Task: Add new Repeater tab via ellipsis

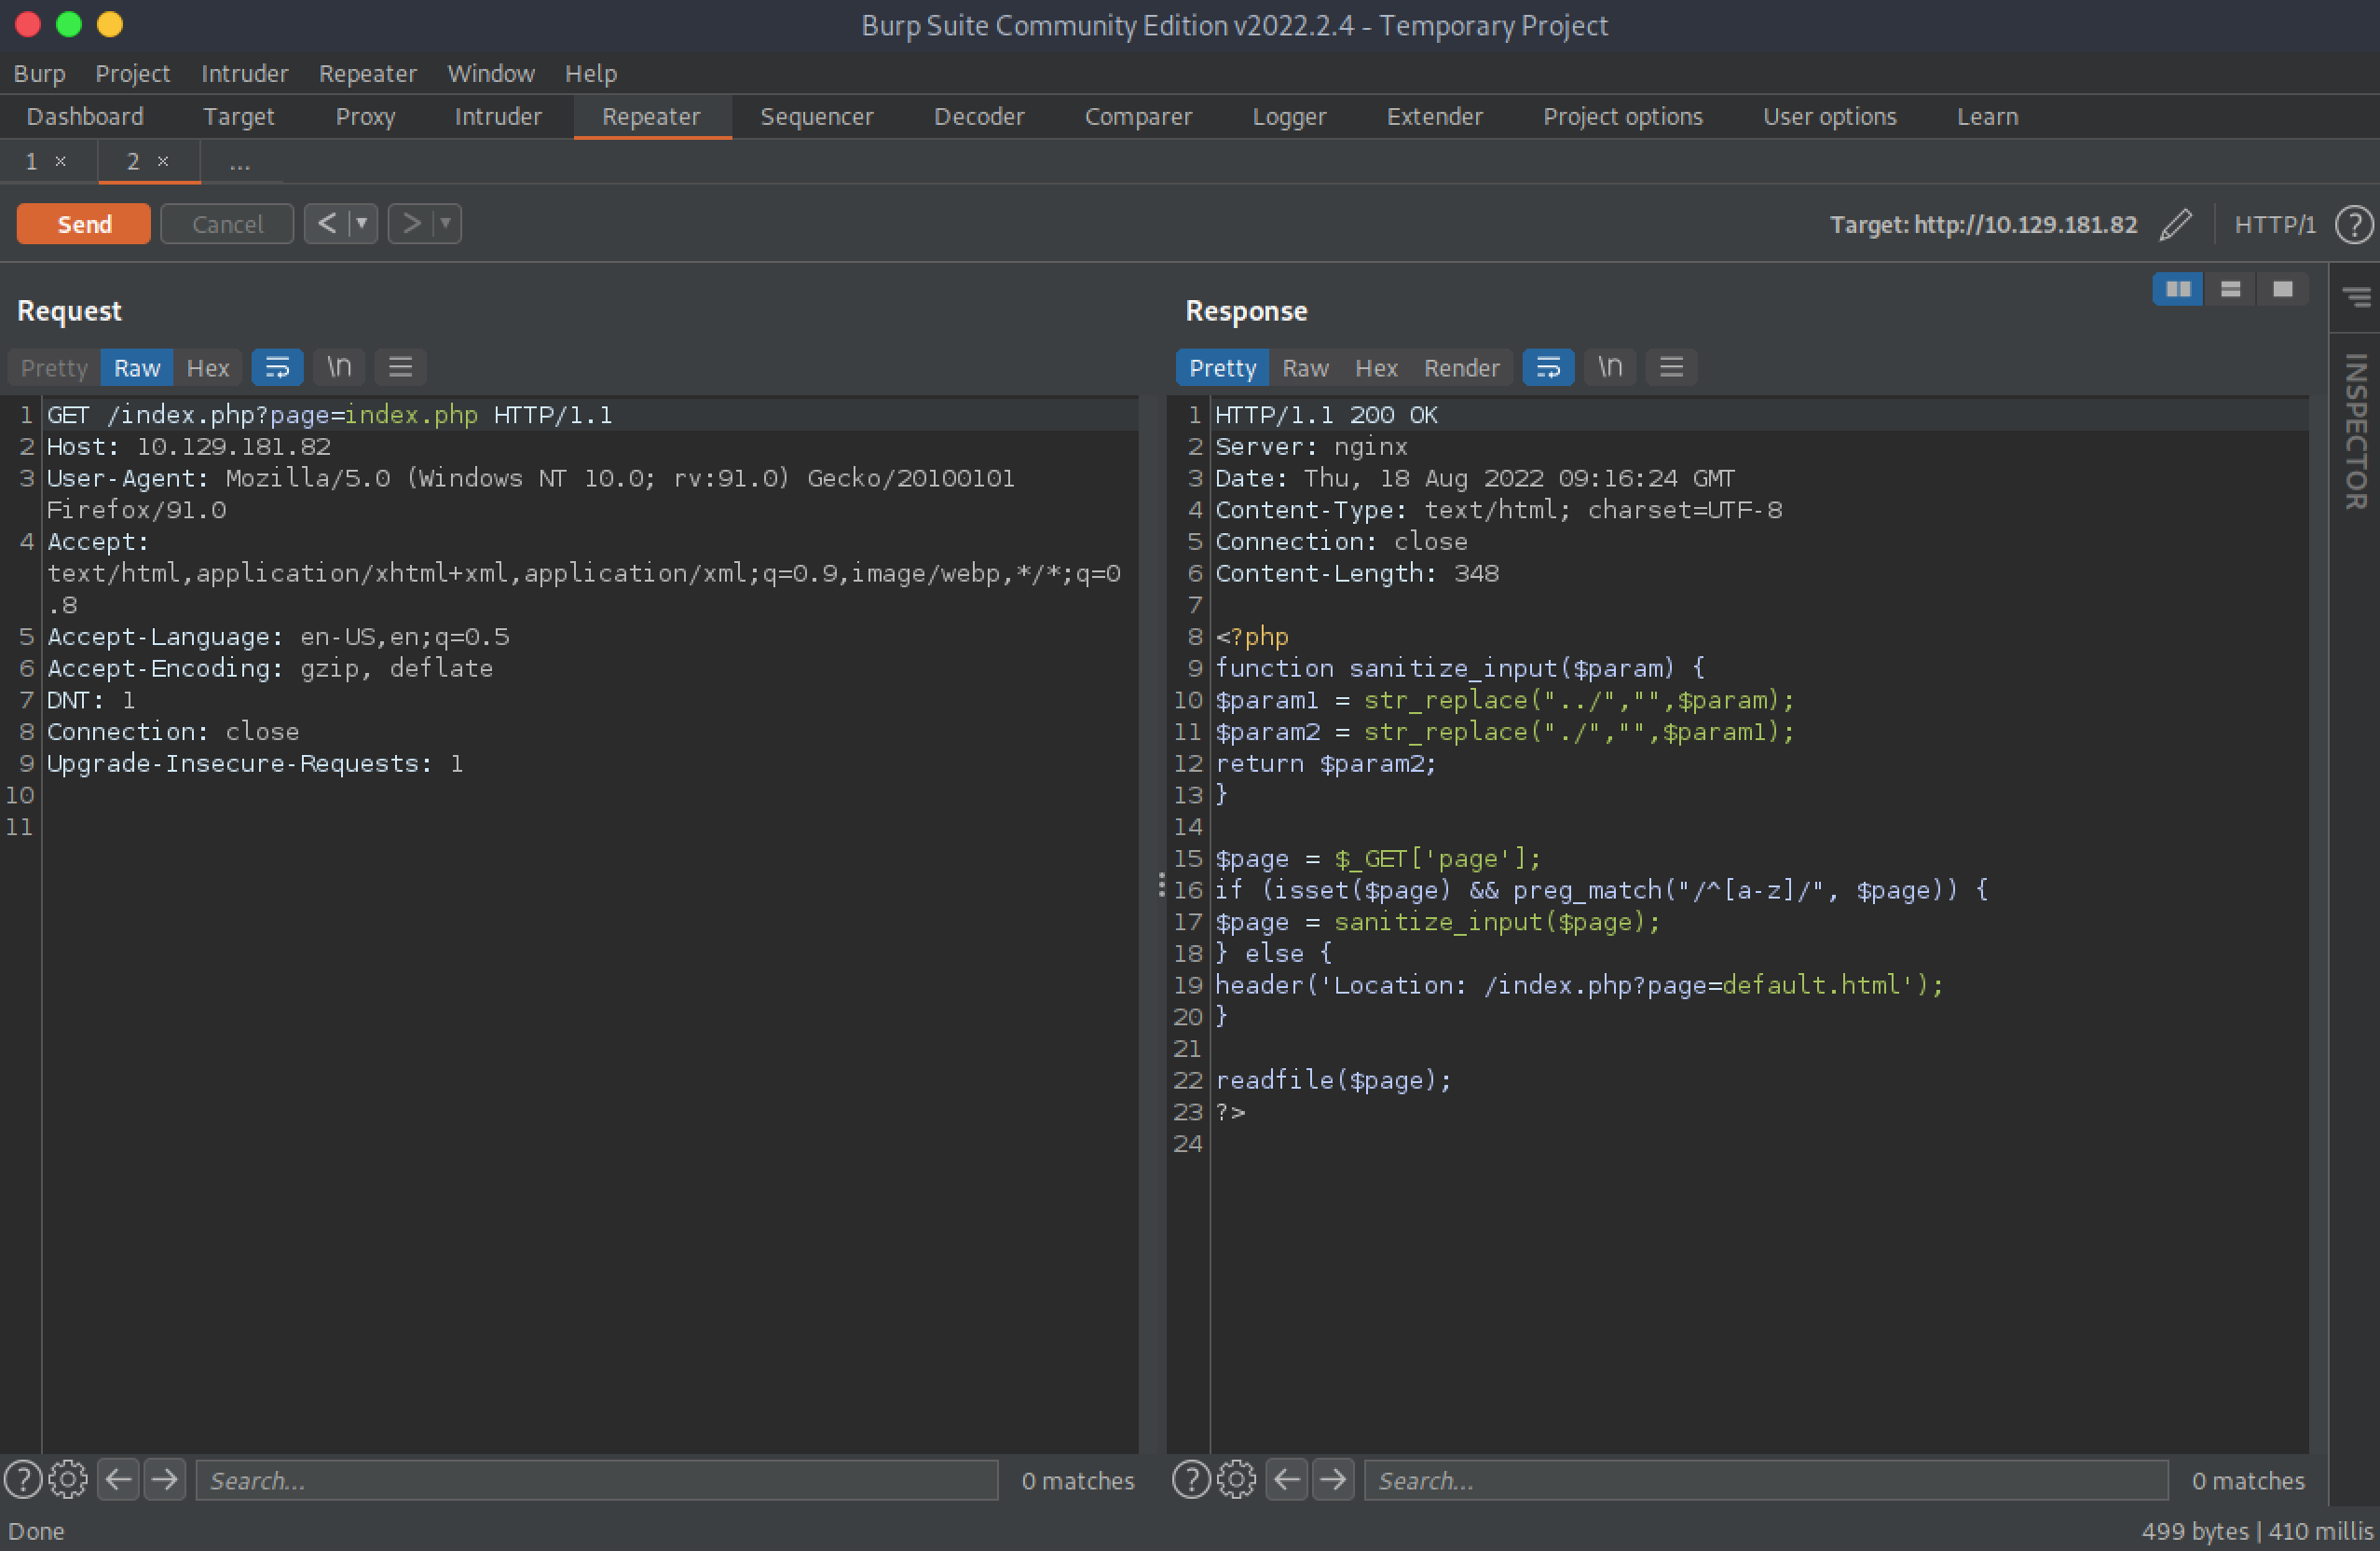Action: click(x=240, y=163)
